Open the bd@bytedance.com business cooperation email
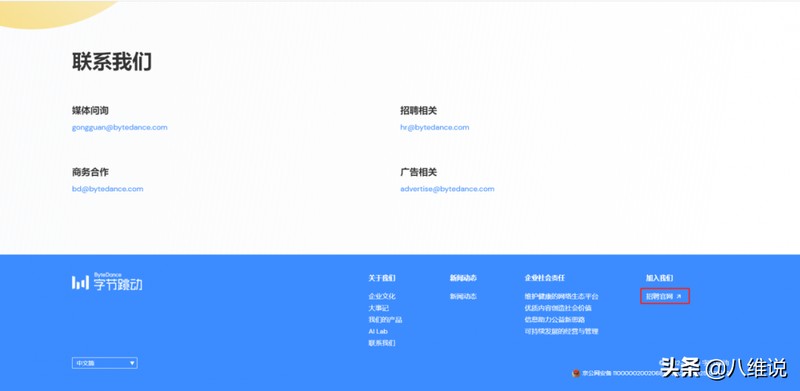 tap(108, 189)
